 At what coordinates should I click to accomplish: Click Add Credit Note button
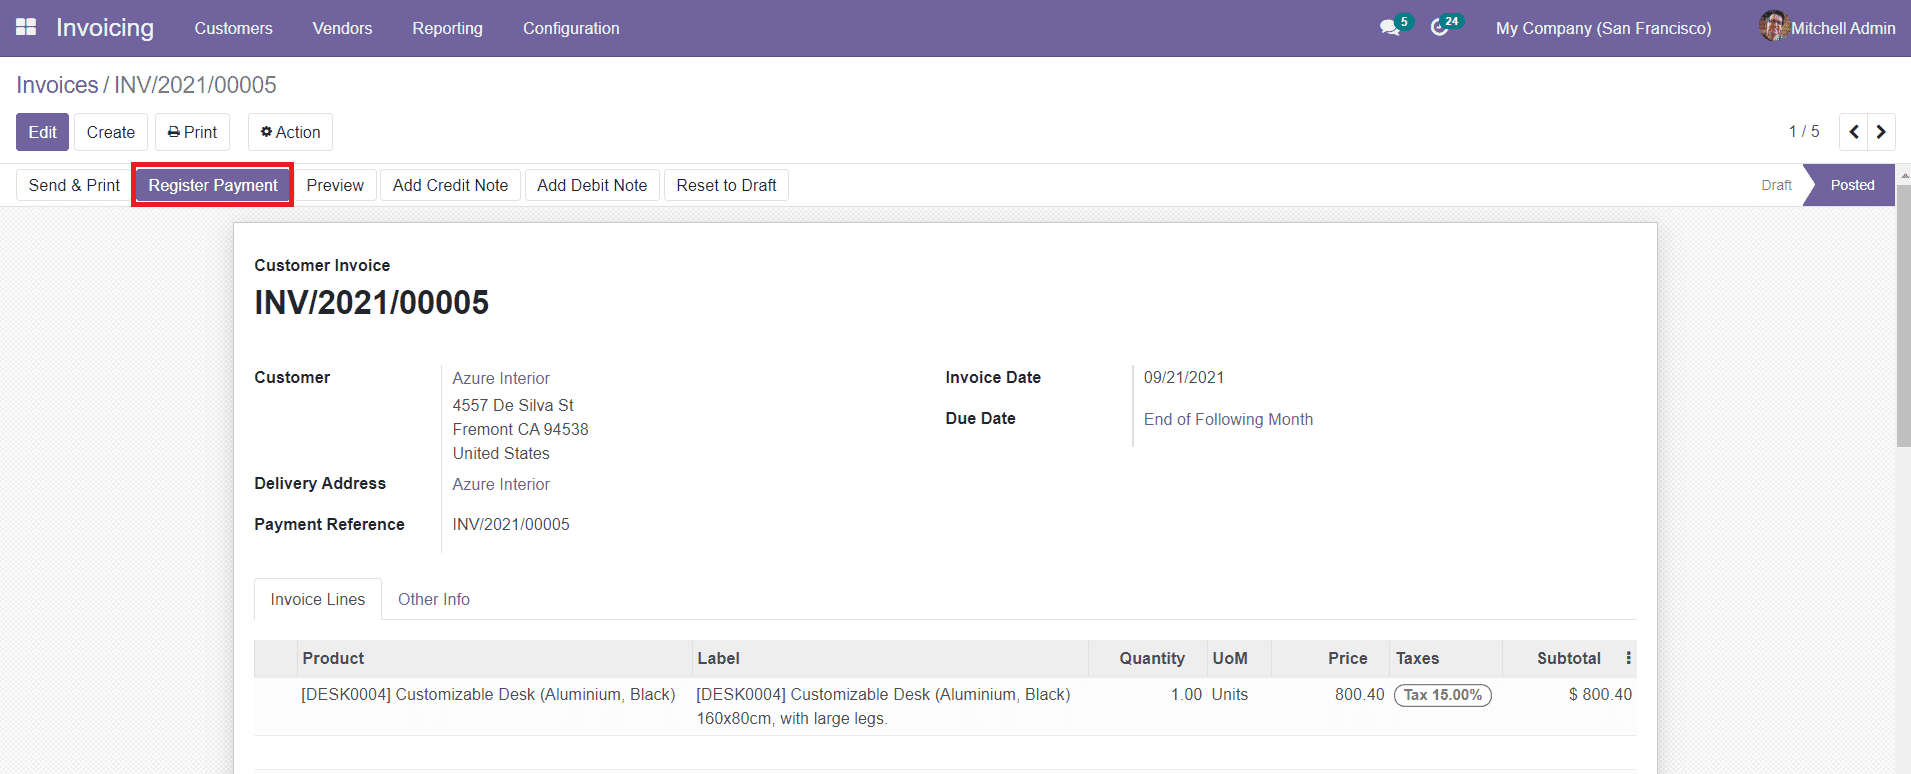point(450,185)
